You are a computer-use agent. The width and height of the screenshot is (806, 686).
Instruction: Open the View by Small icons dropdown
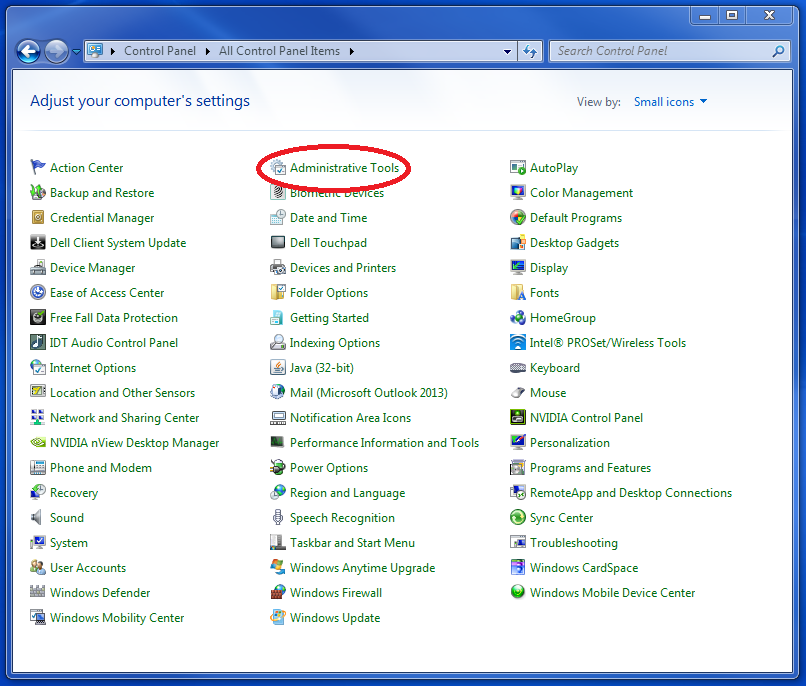pyautogui.click(x=670, y=102)
